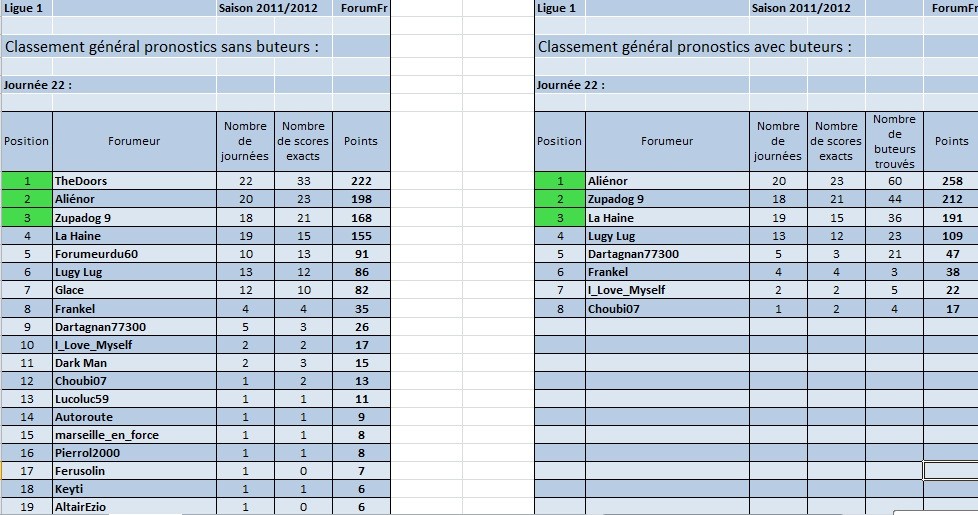Image resolution: width=978 pixels, height=515 pixels.
Task: Click the Pierrol2000 name cell
Action: pyautogui.click(x=134, y=453)
